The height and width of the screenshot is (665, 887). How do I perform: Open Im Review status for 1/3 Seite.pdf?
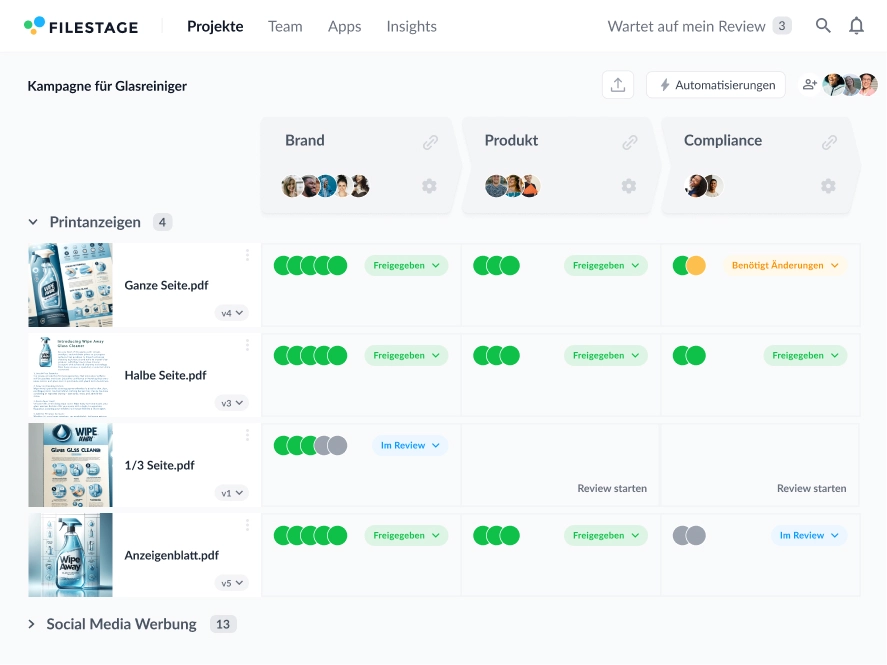409,445
